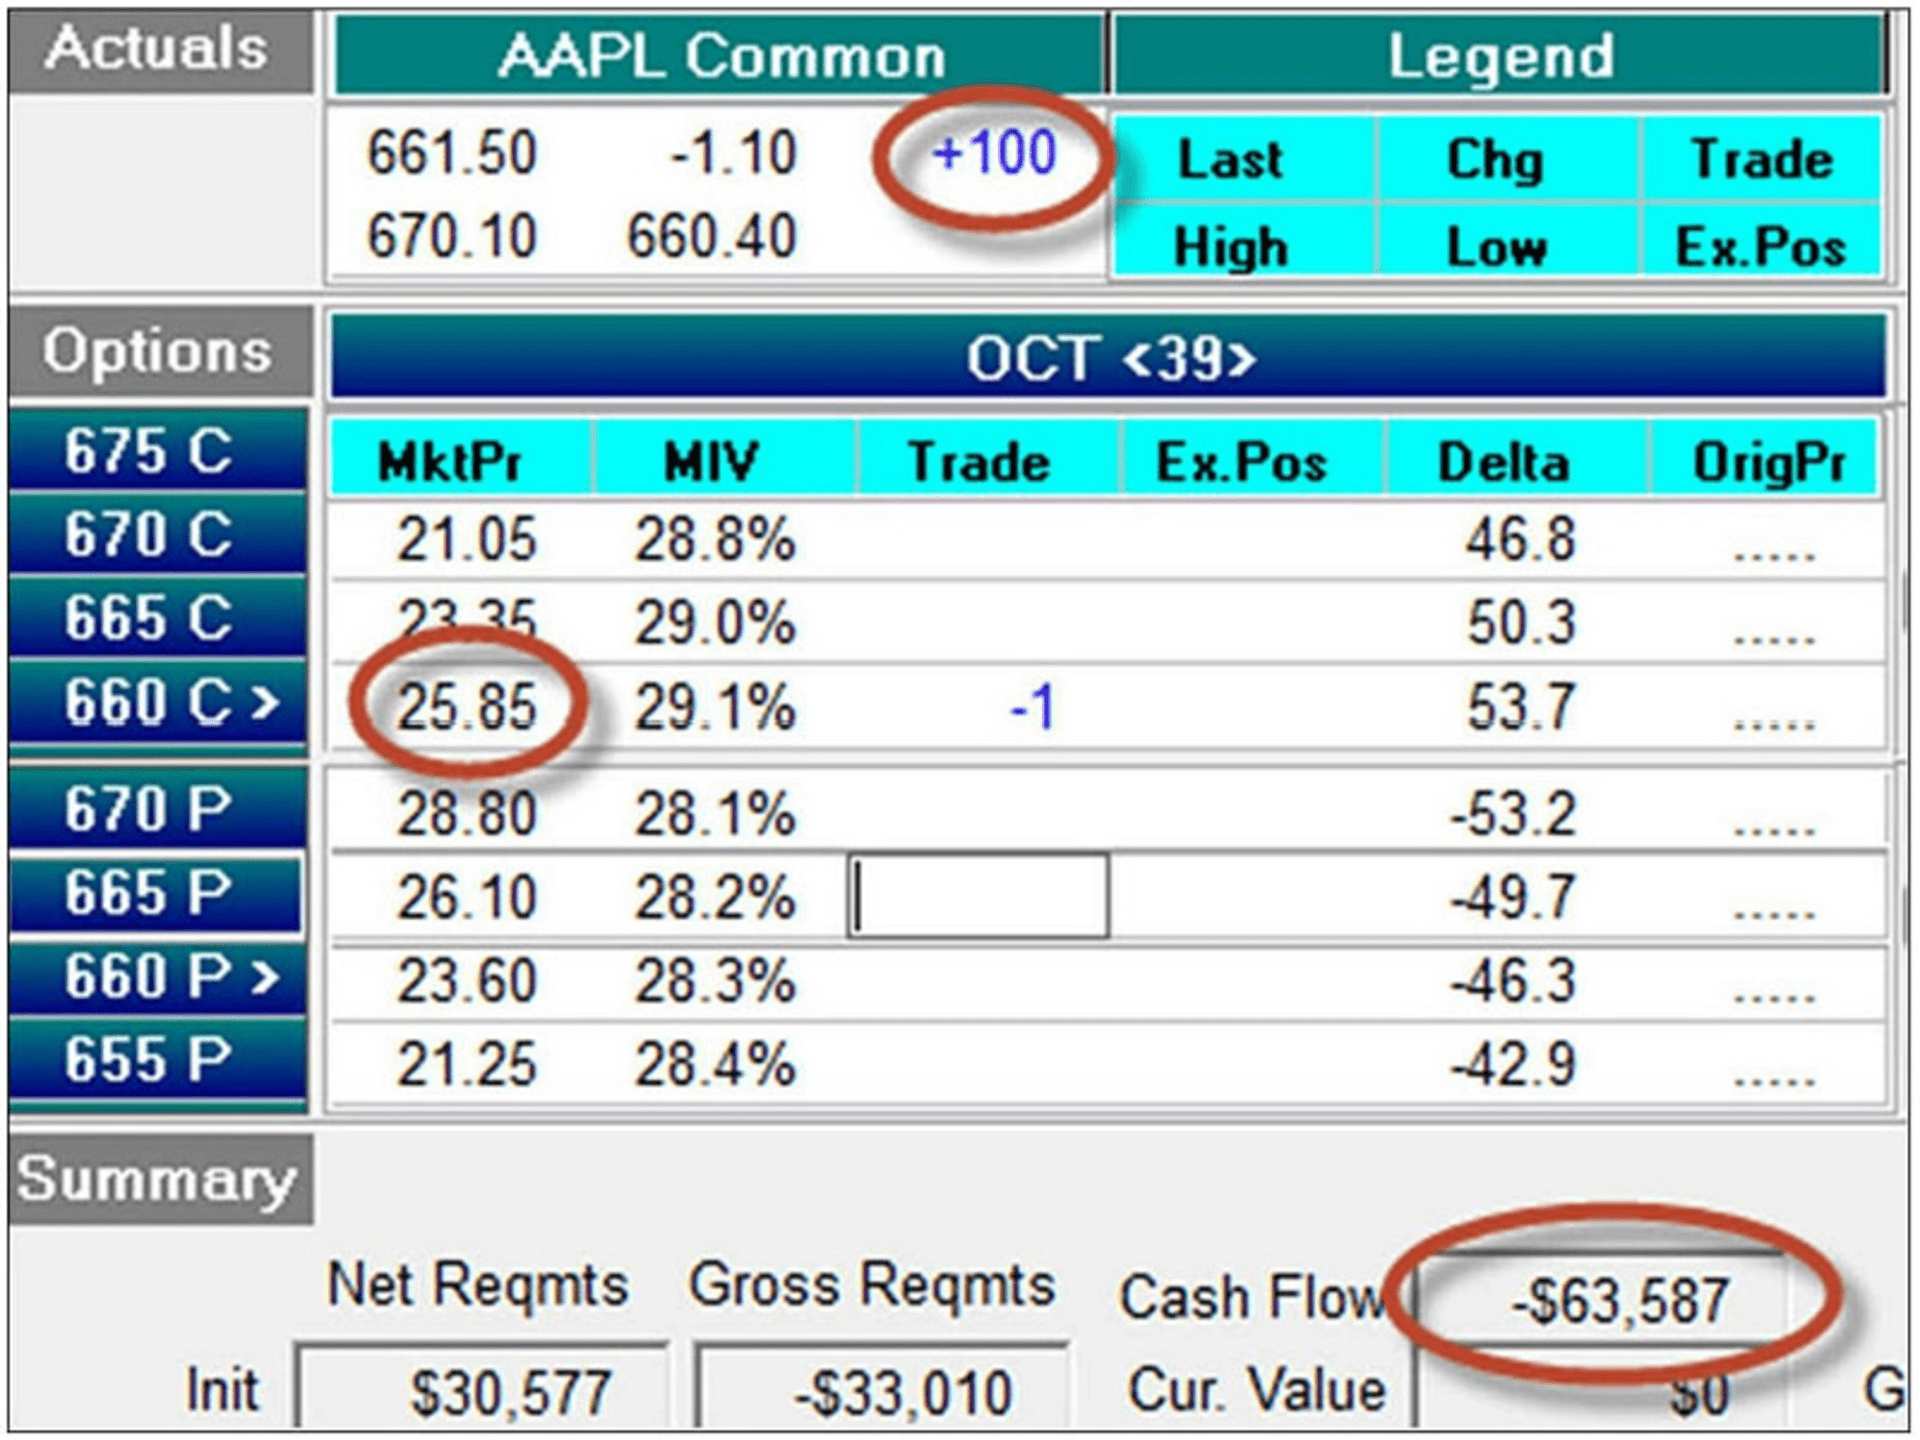Click delta value 50.3
This screenshot has width=1920, height=1440.
1520,623
